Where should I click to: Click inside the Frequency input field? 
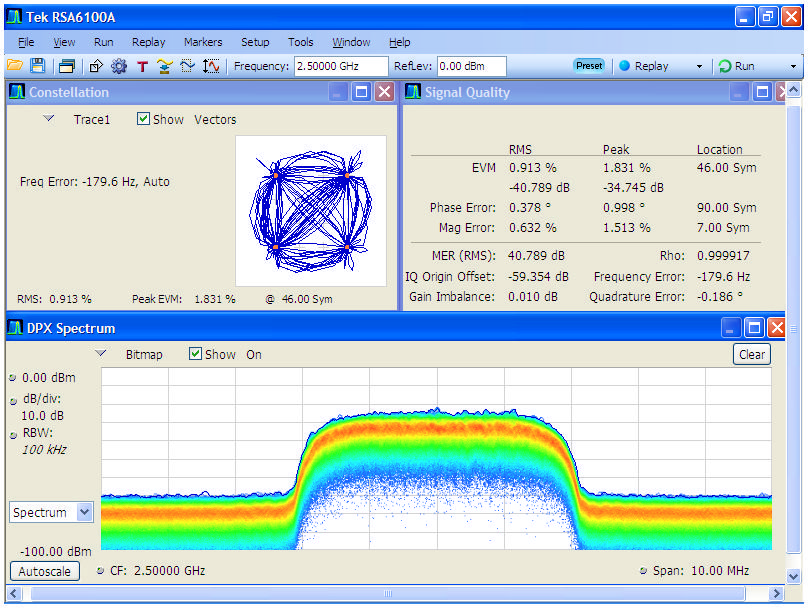[x=340, y=66]
